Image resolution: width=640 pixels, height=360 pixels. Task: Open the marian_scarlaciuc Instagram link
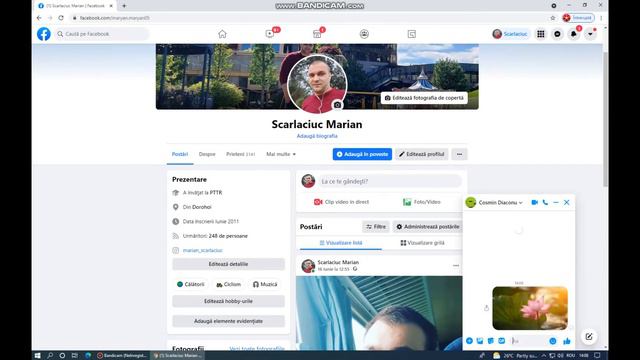[202, 250]
